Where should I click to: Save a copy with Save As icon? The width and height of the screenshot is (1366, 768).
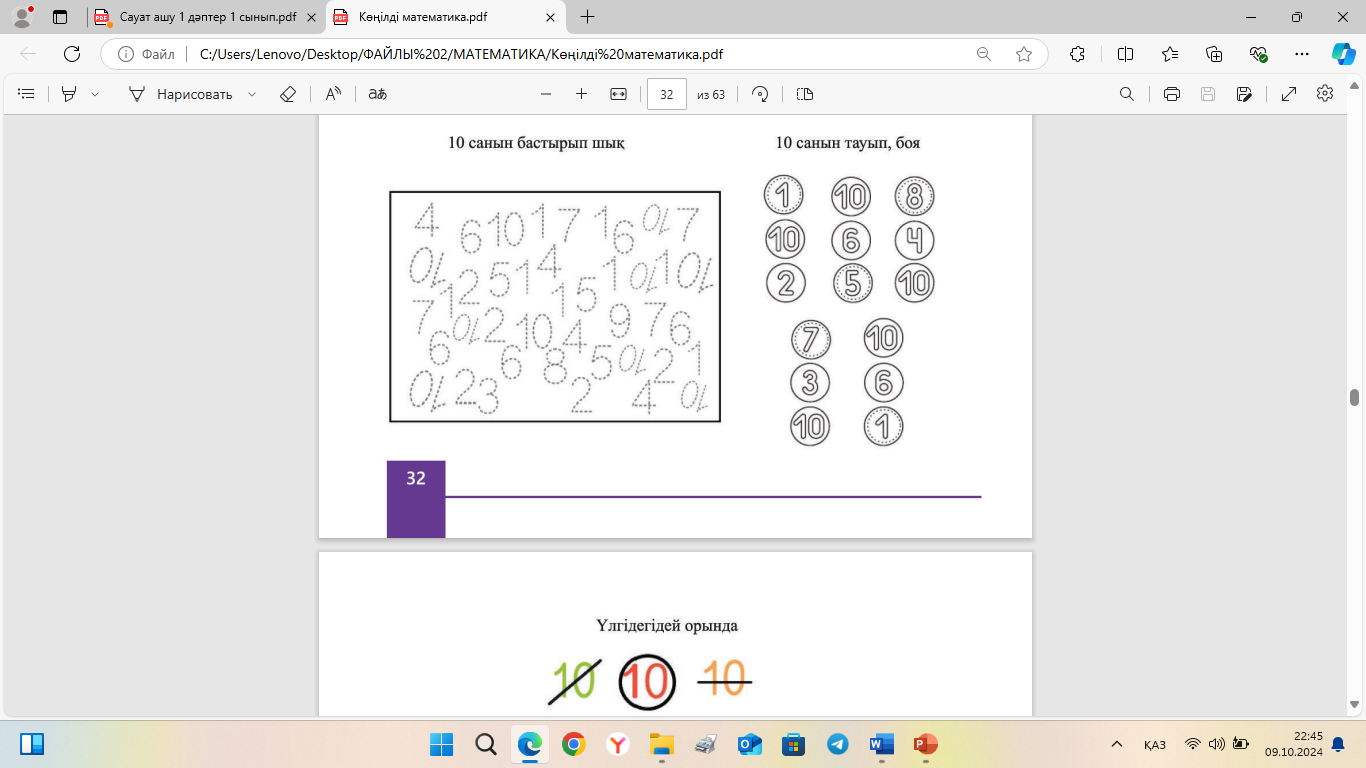1244,94
